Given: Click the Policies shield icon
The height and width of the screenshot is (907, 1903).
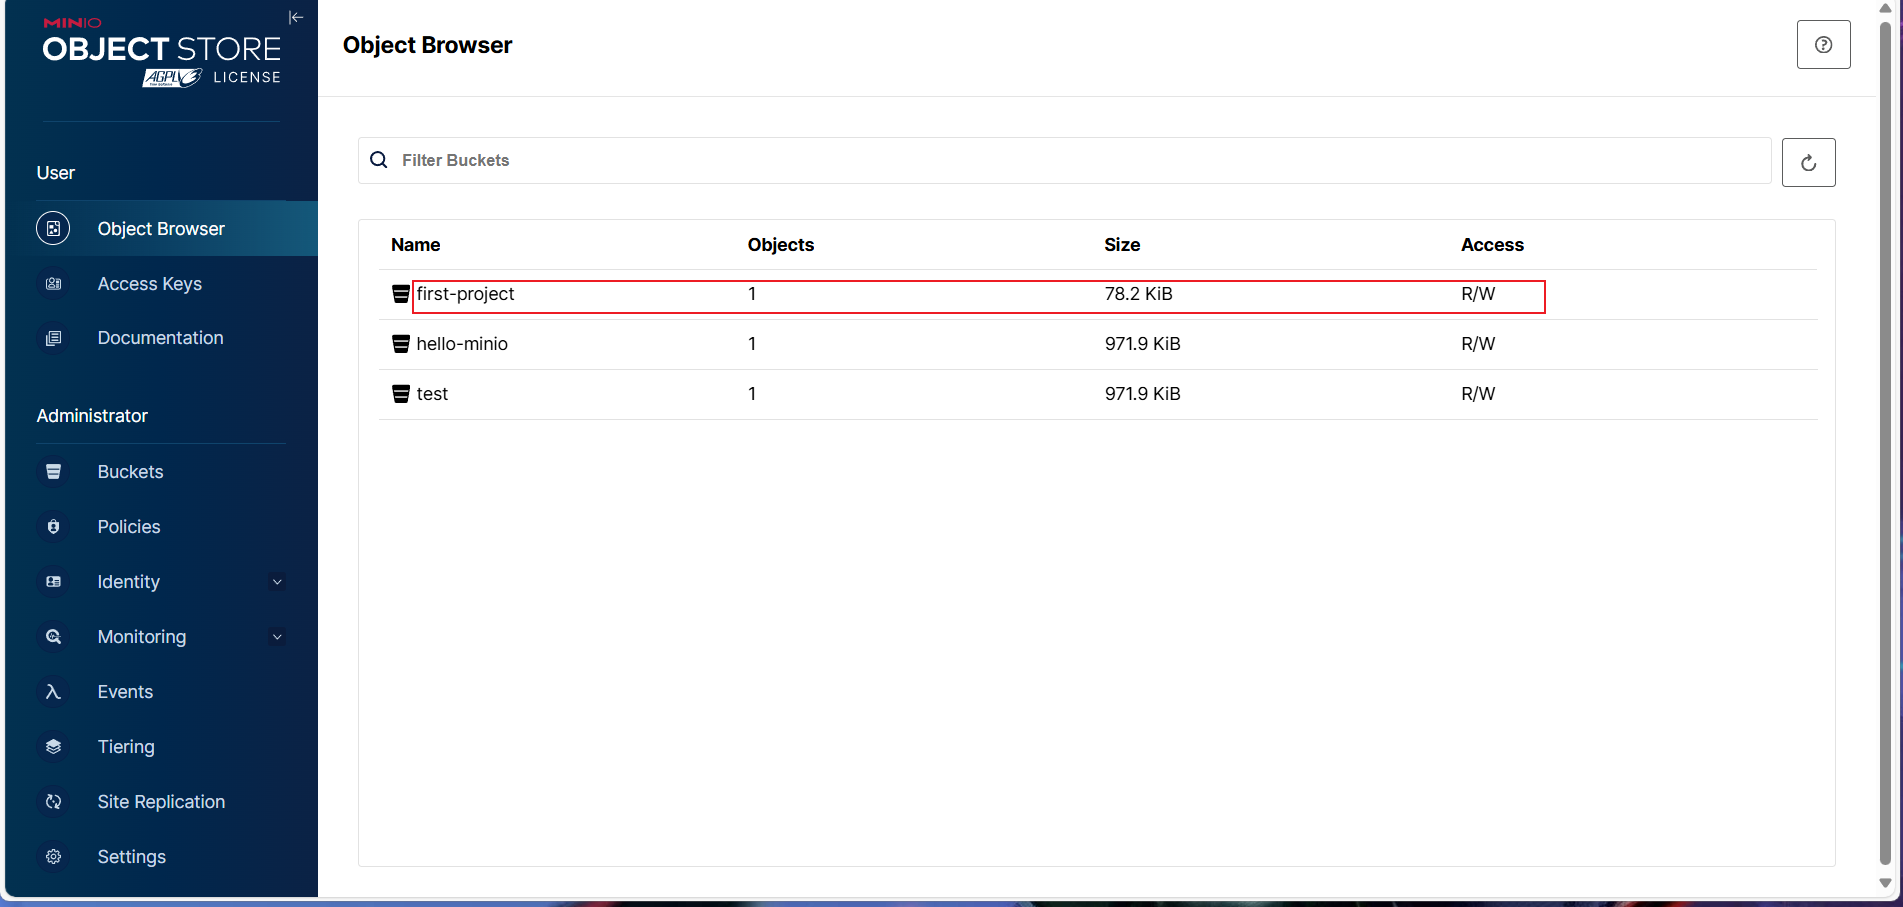Looking at the screenshot, I should [x=54, y=527].
